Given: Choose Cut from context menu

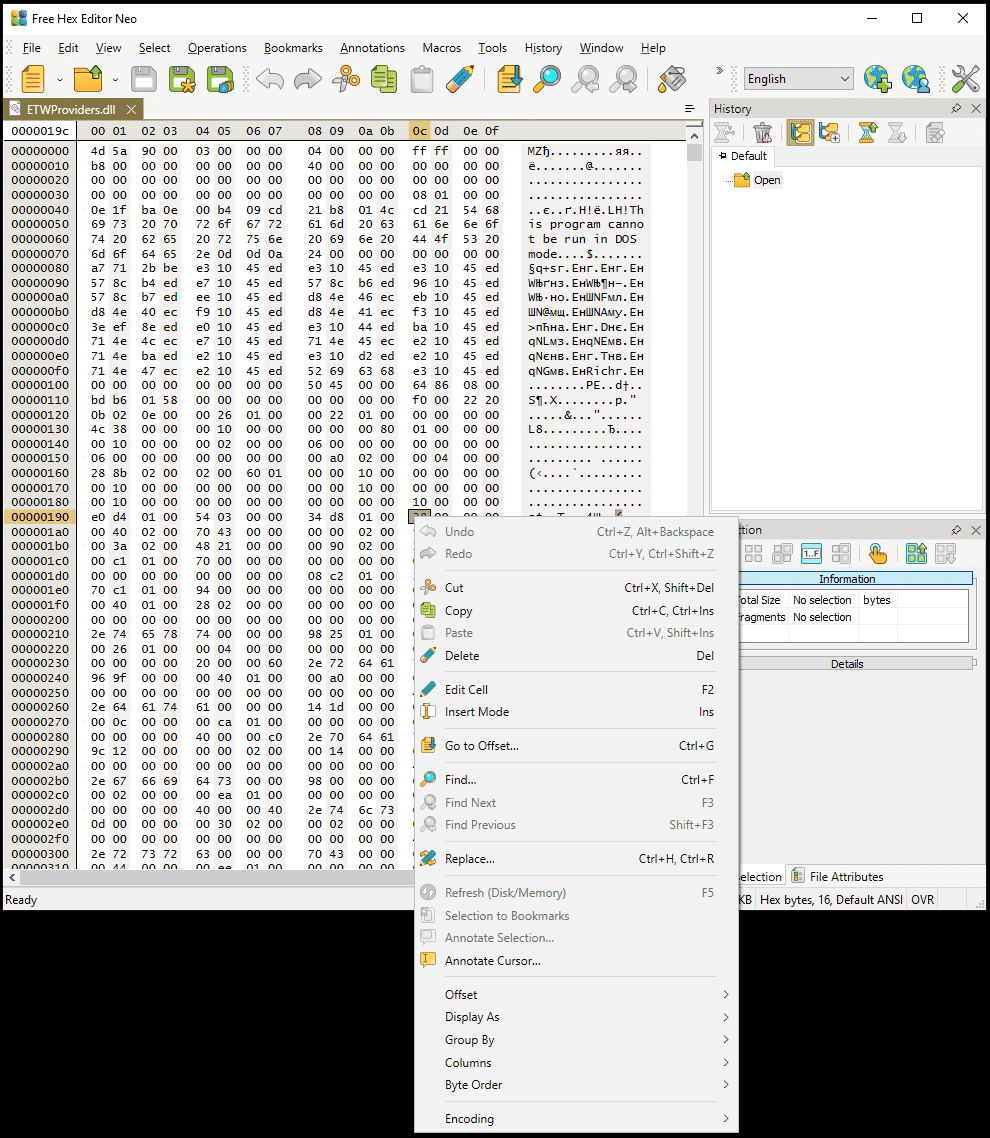Looking at the screenshot, I should [x=576, y=588].
